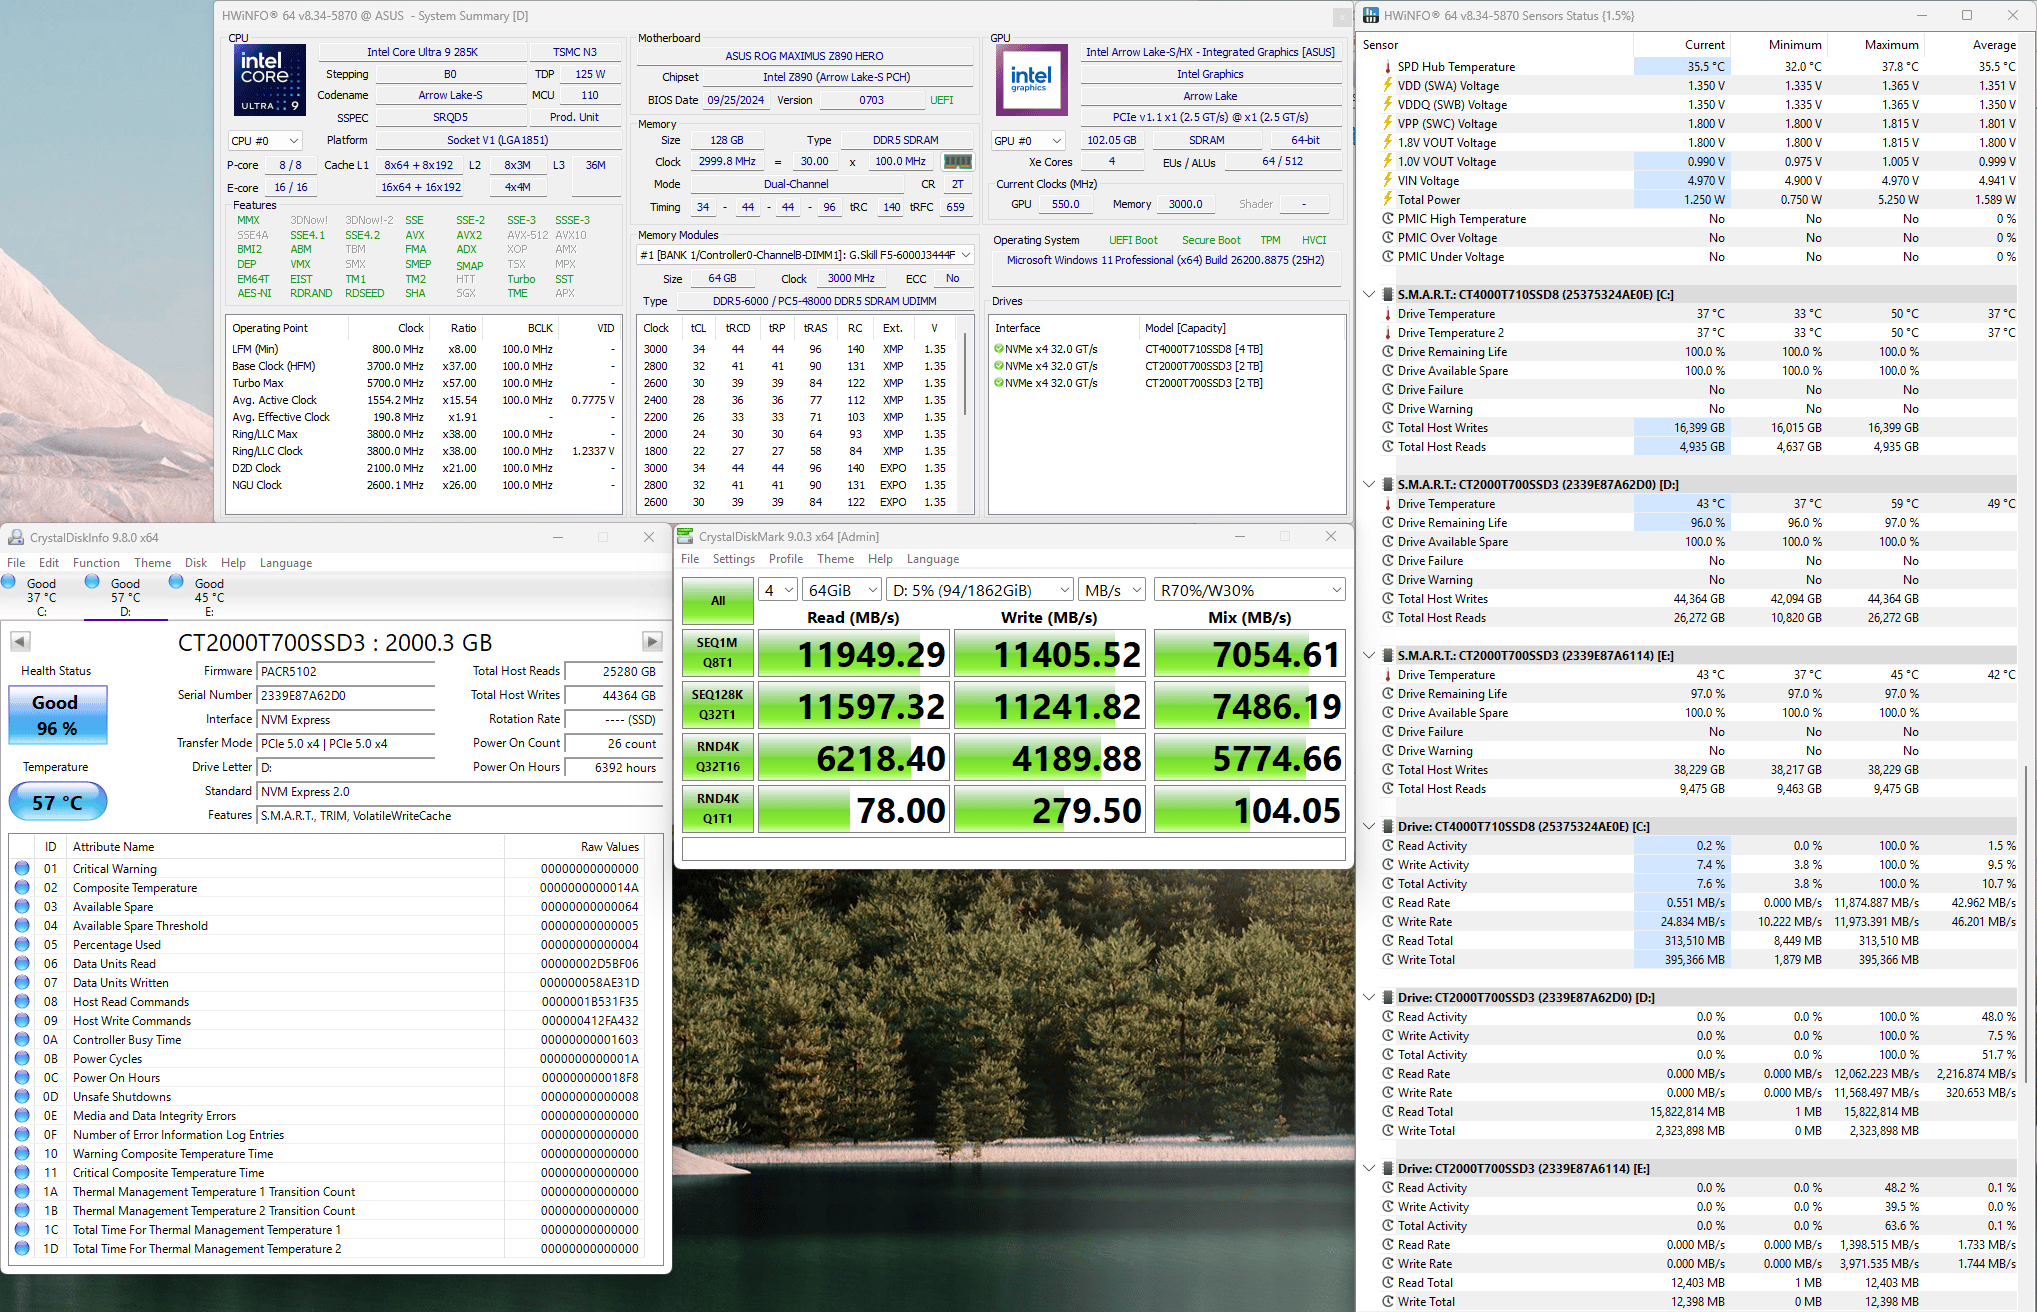Collapse the S.M.A.R.T. CT2000T700SSD3 [E:] group

1369,656
